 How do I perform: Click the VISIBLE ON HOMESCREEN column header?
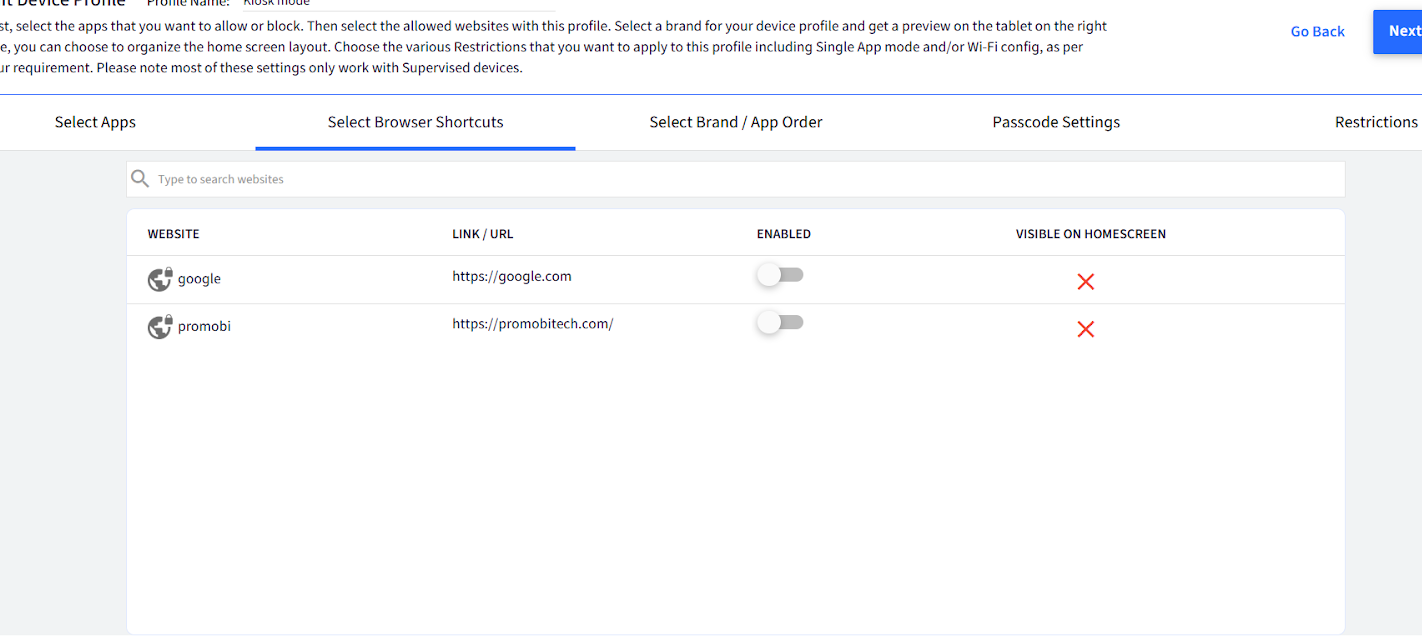coord(1090,234)
